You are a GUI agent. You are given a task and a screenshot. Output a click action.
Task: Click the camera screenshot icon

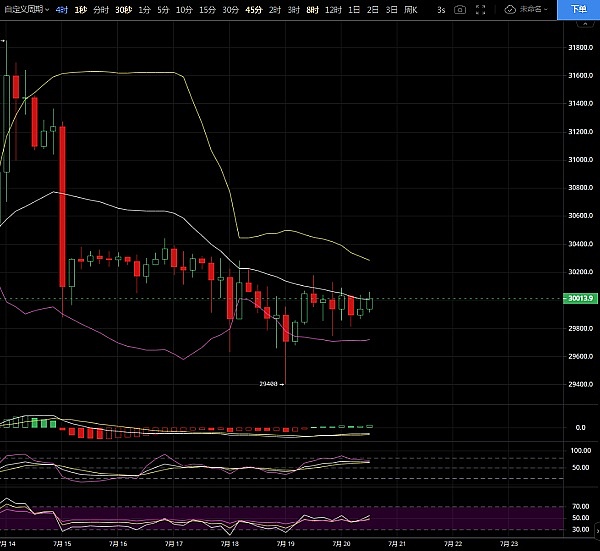[460, 9]
